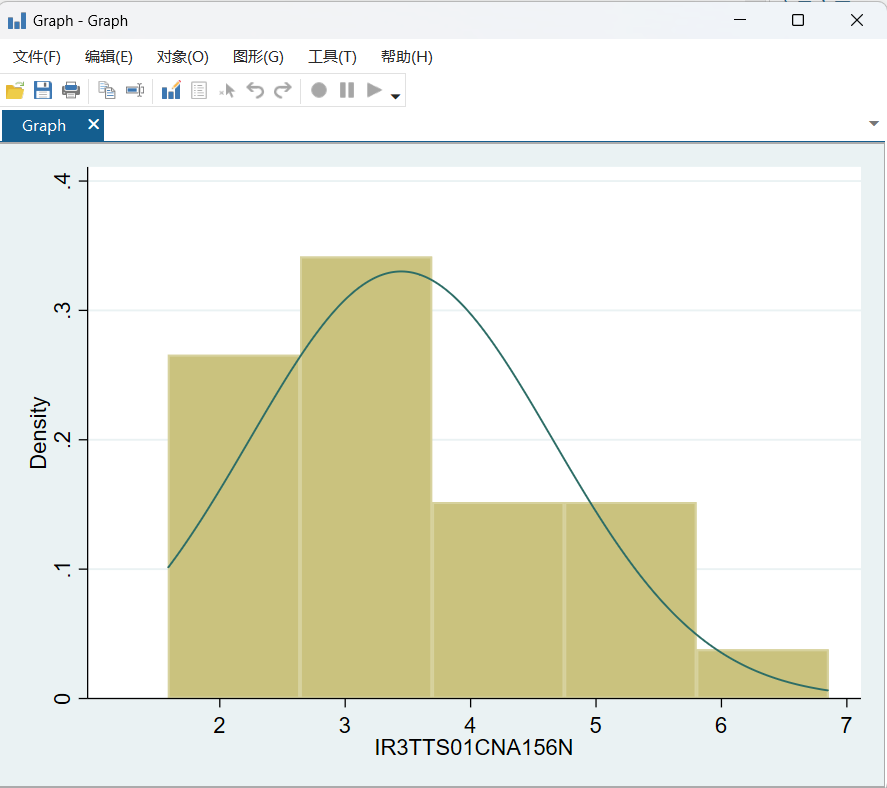Close the Graph tab with its X

(x=93, y=125)
